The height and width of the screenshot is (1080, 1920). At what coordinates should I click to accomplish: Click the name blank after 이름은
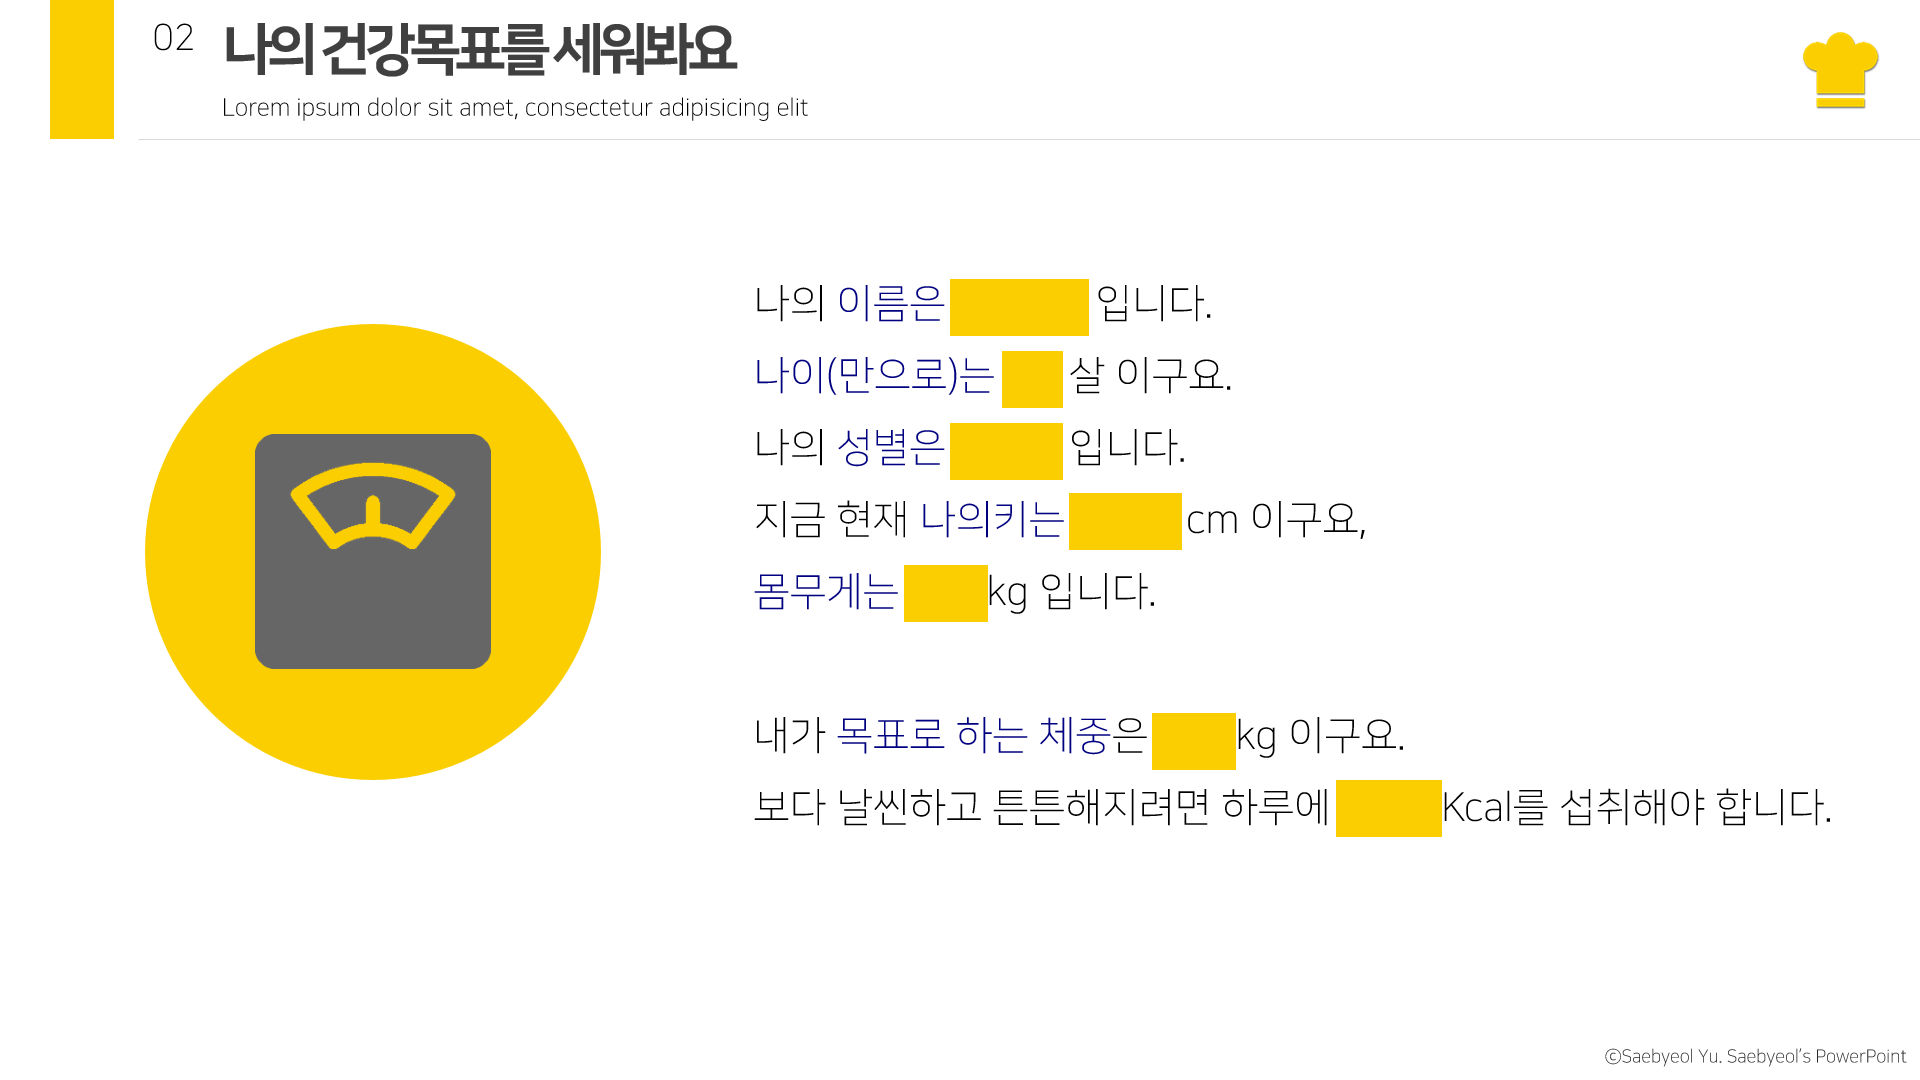coord(1018,307)
